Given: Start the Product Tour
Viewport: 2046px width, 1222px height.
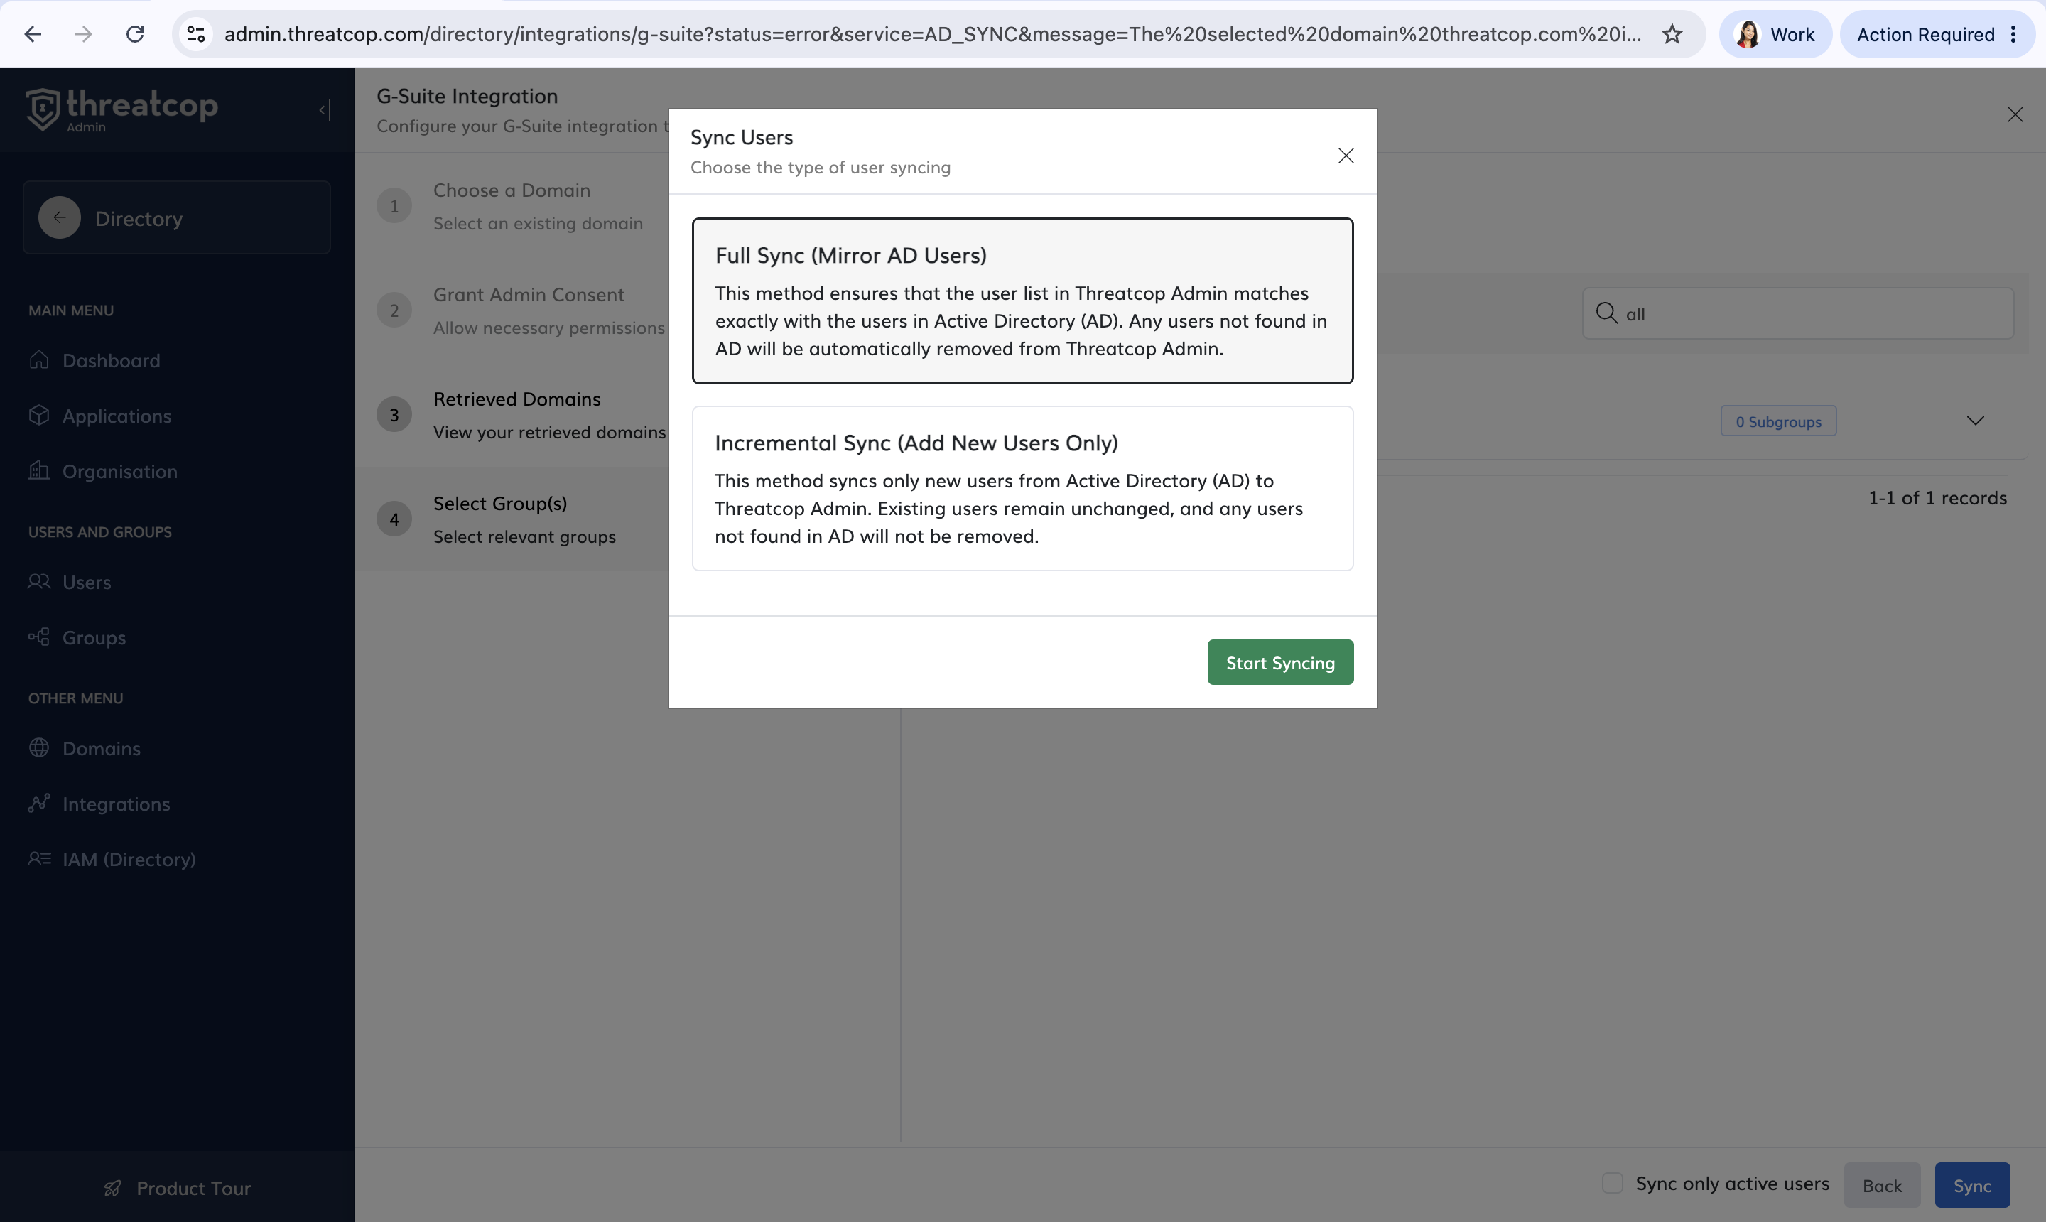Looking at the screenshot, I should (177, 1188).
